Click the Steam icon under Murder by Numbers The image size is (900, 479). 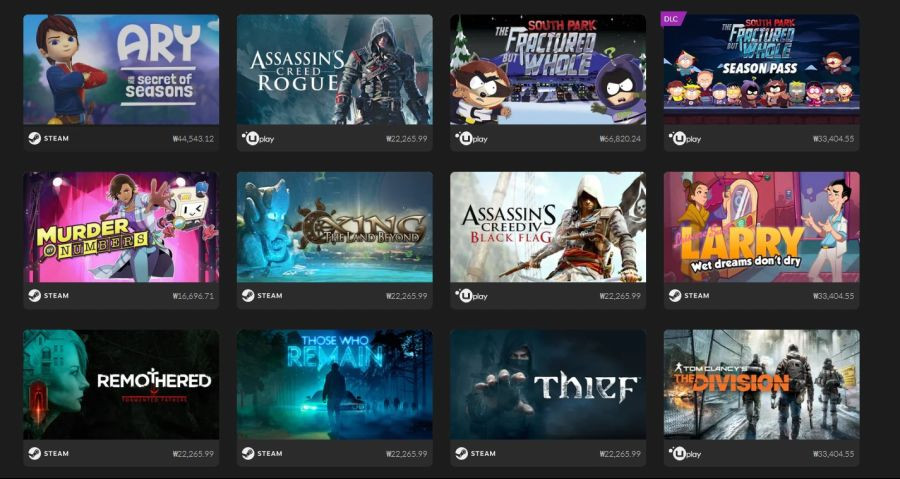point(34,295)
